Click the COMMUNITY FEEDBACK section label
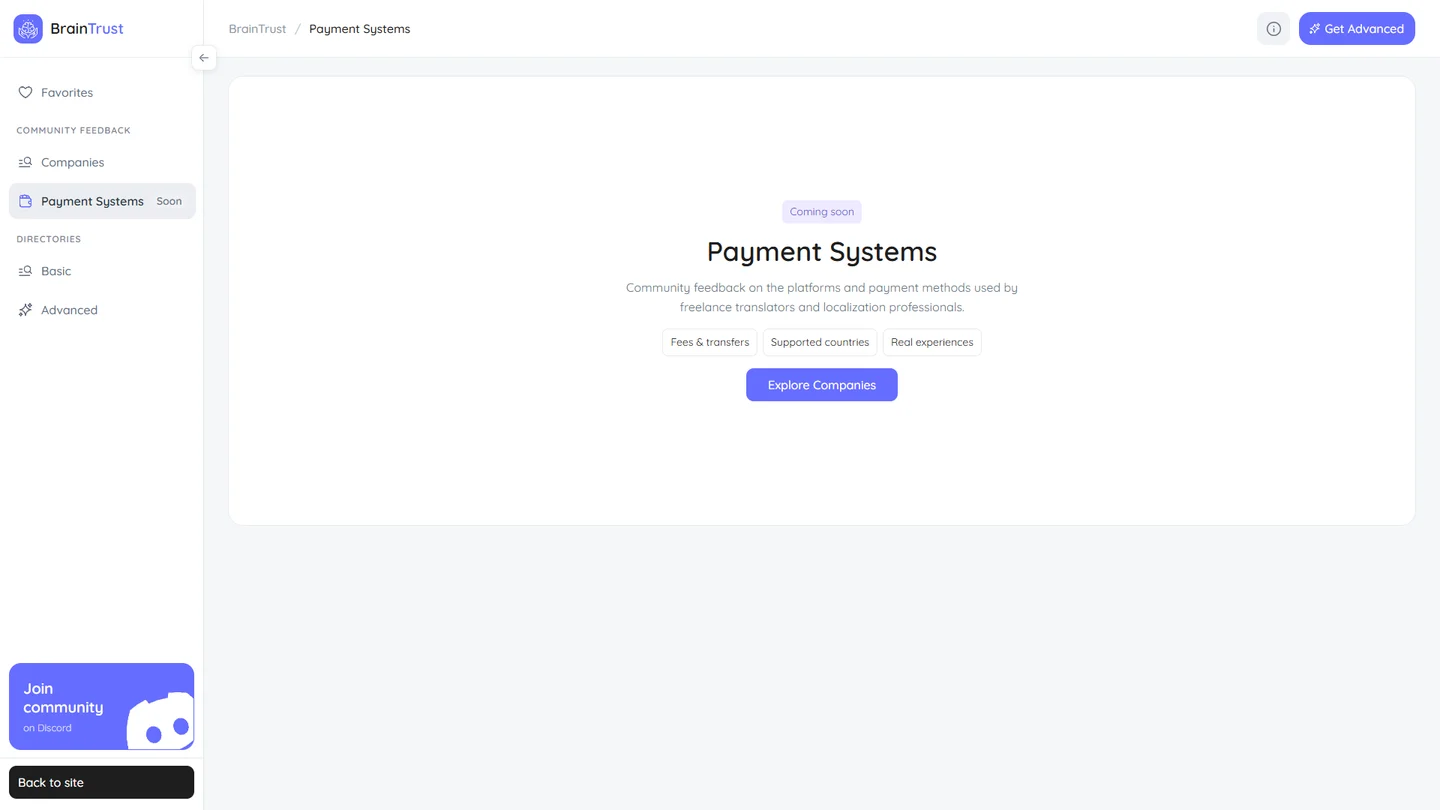Viewport: 1440px width, 810px height. [x=73, y=131]
